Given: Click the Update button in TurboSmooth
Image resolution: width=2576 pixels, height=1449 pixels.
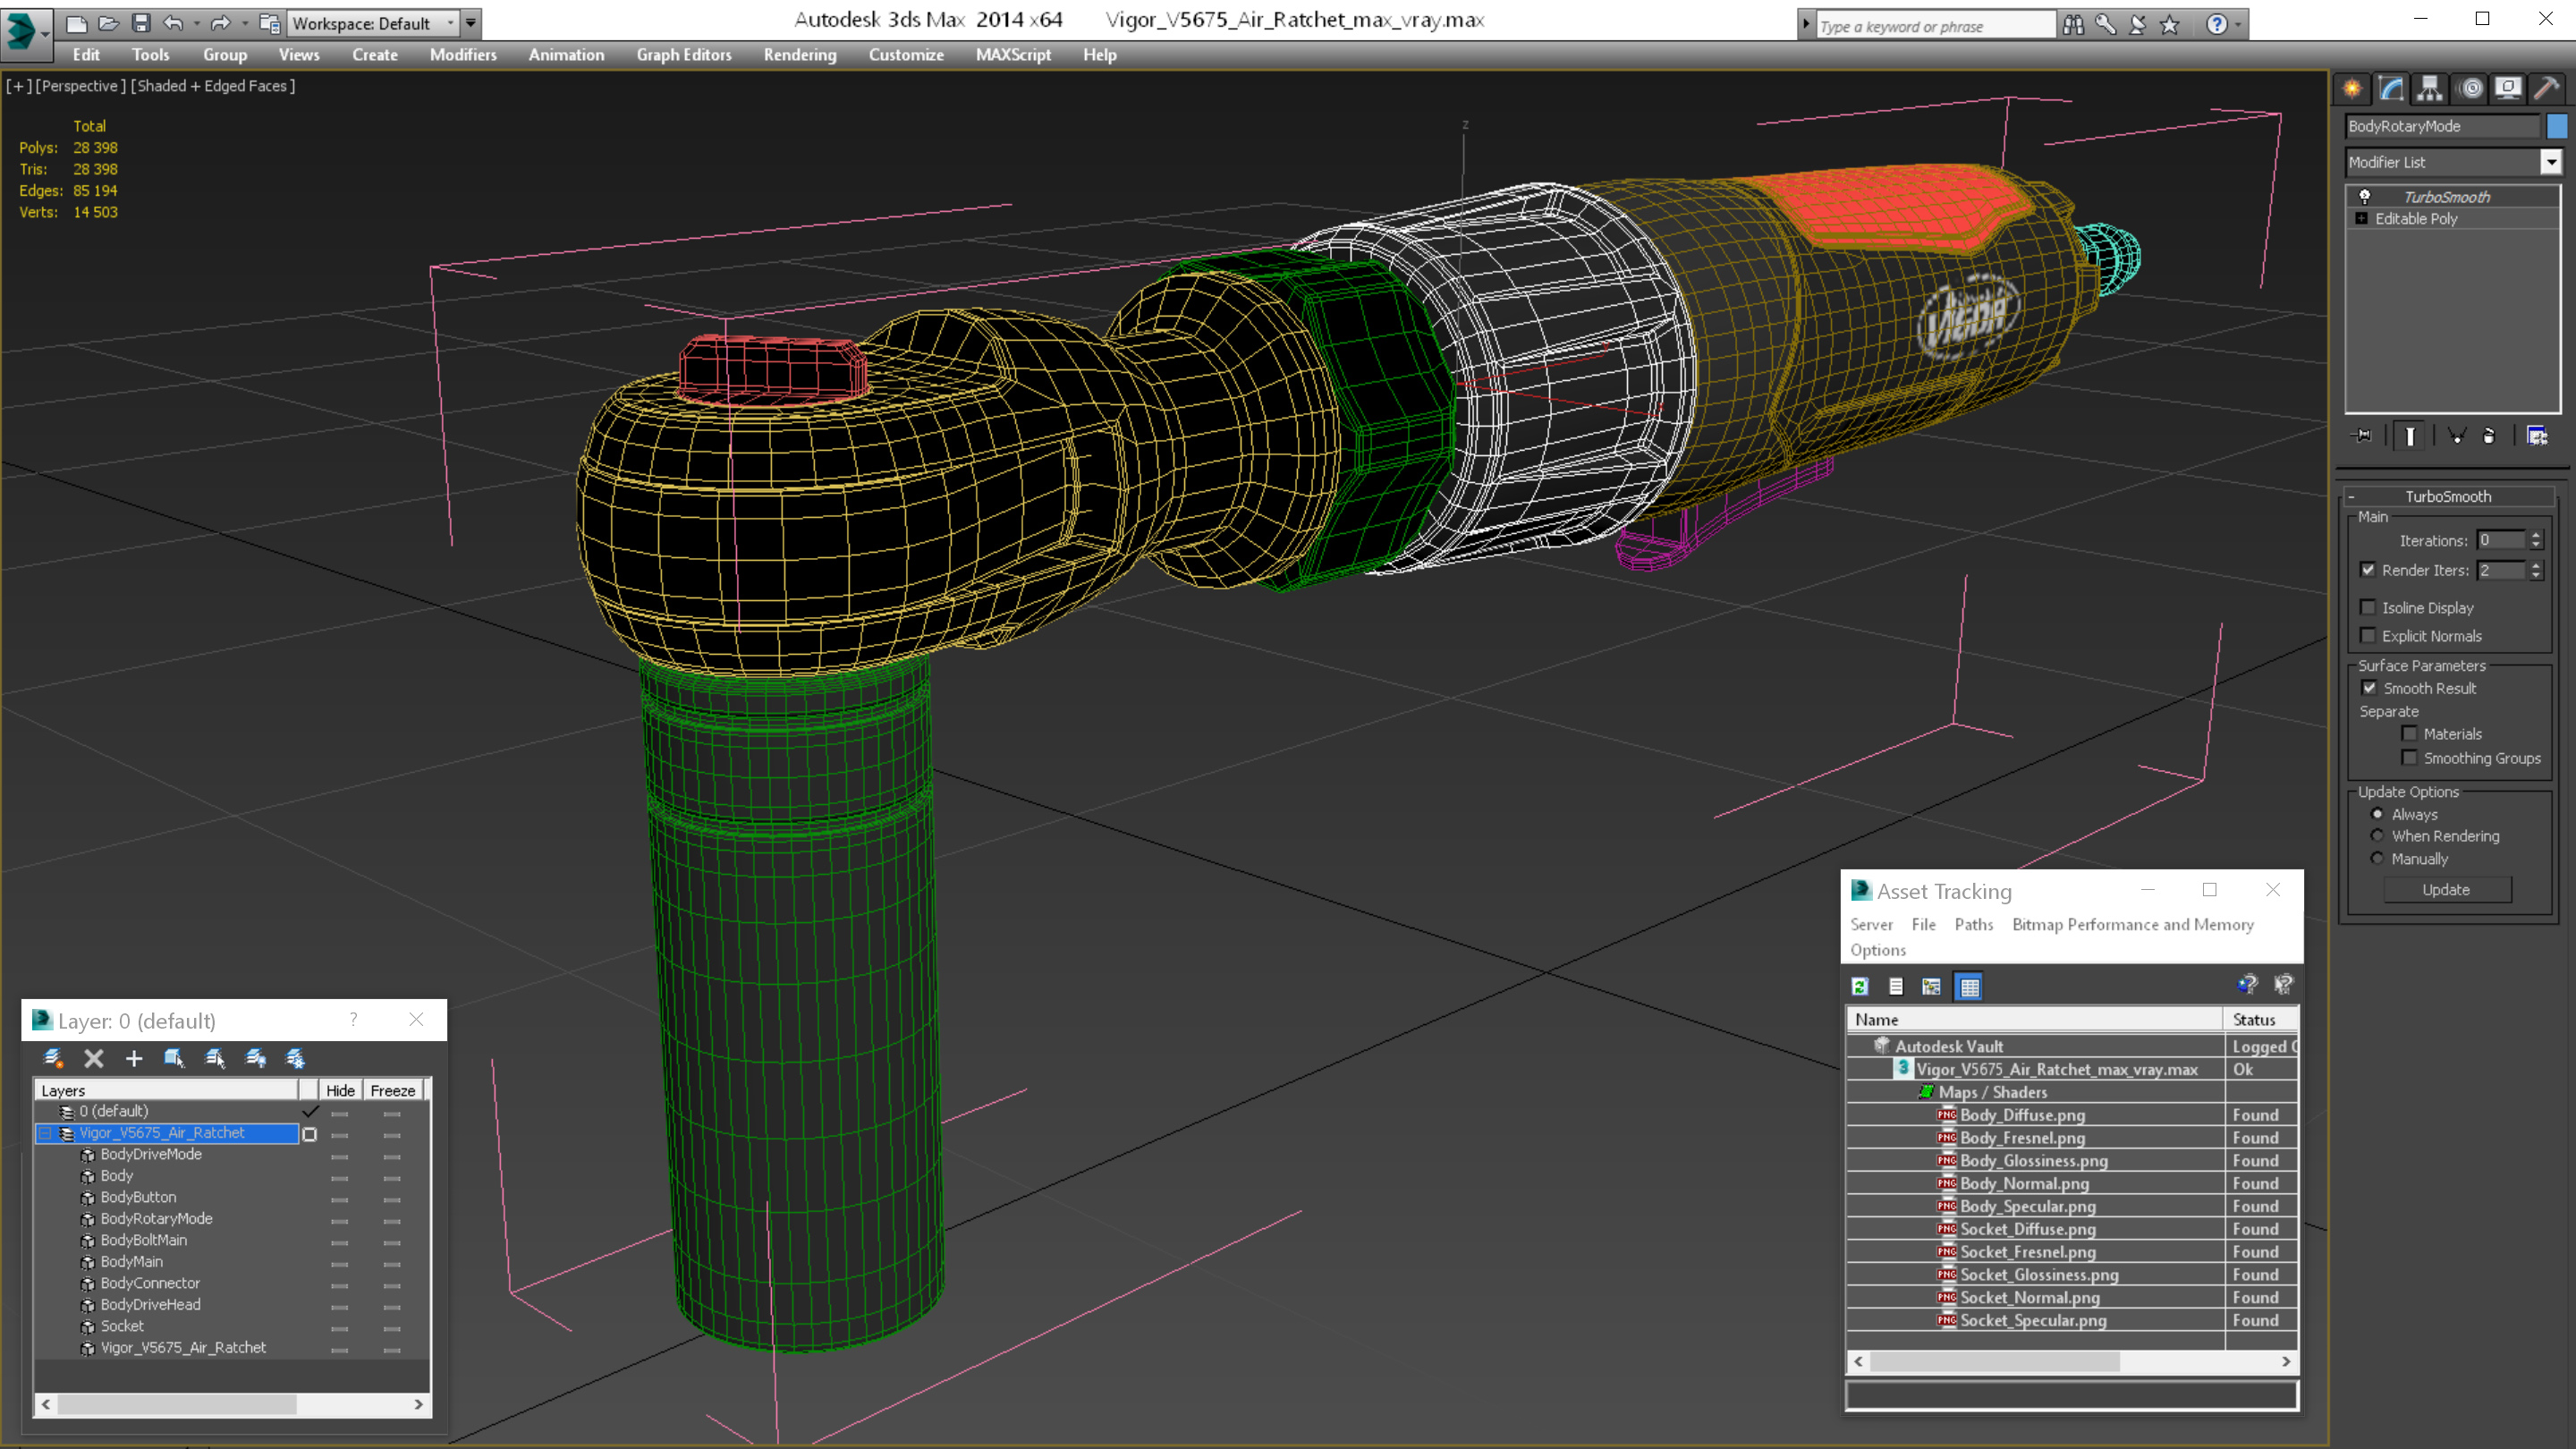Looking at the screenshot, I should 2446,890.
